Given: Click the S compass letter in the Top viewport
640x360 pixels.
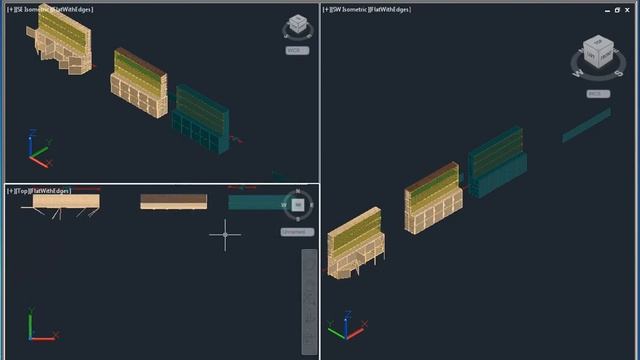Looking at the screenshot, I should pos(298,219).
